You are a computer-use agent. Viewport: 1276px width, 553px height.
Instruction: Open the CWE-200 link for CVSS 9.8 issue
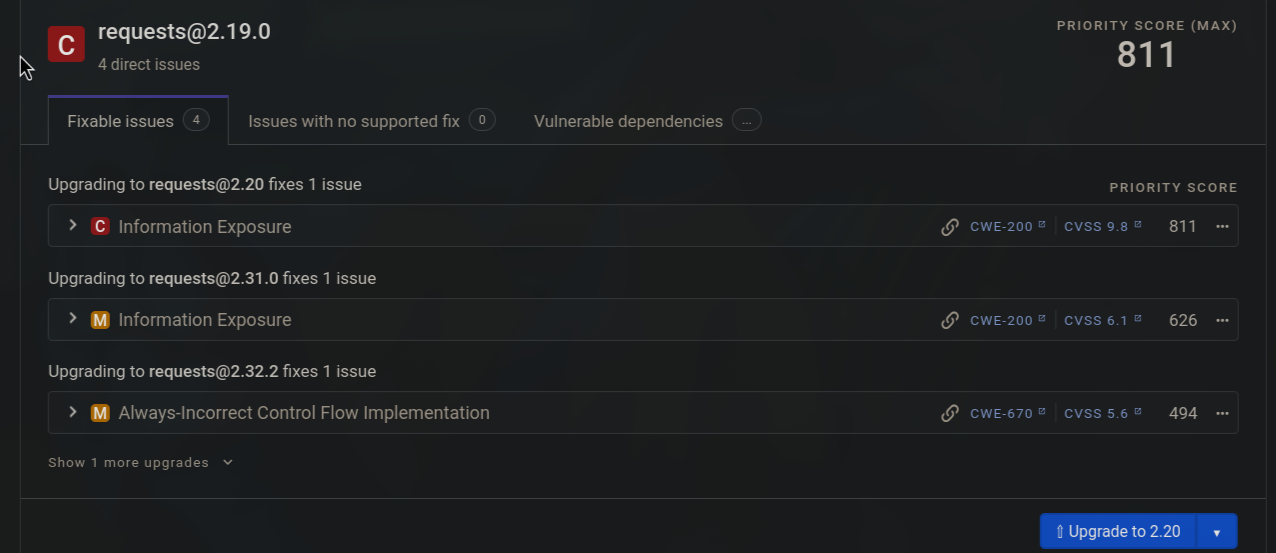pyautogui.click(x=1007, y=227)
